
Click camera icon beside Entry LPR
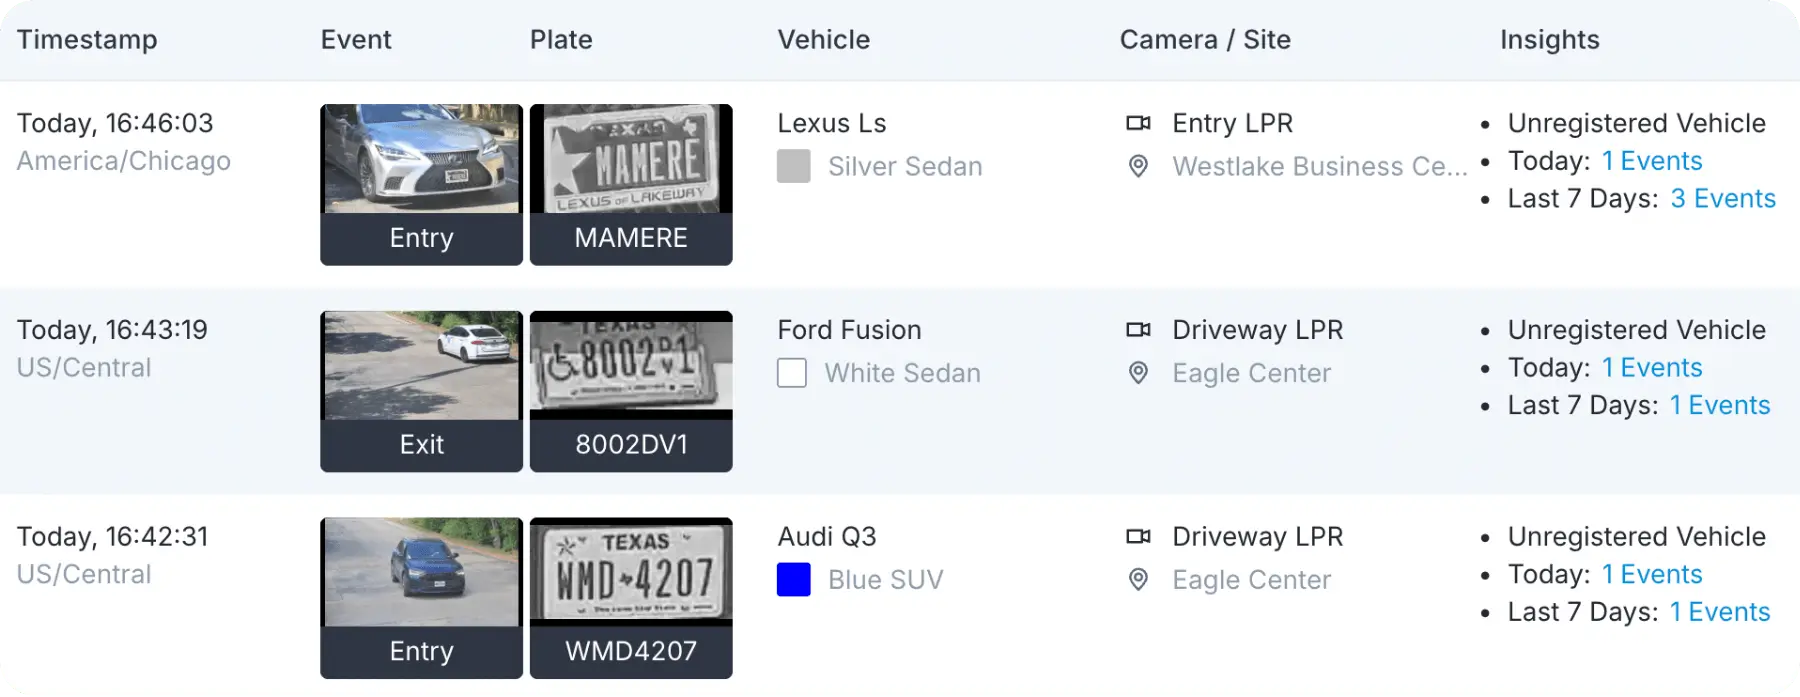pos(1138,123)
